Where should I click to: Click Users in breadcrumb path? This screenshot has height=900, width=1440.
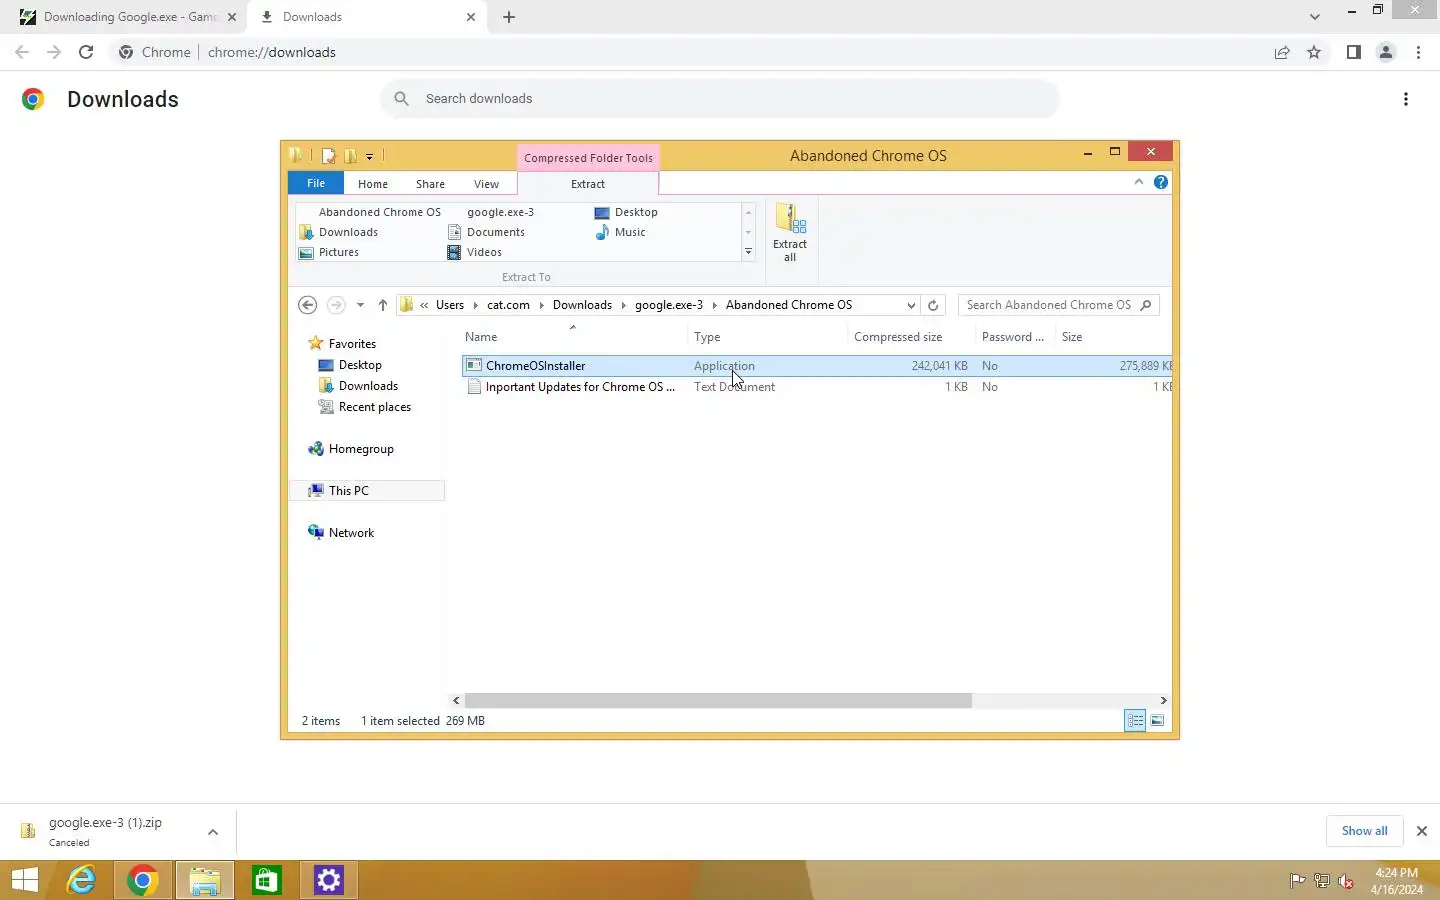click(x=450, y=305)
